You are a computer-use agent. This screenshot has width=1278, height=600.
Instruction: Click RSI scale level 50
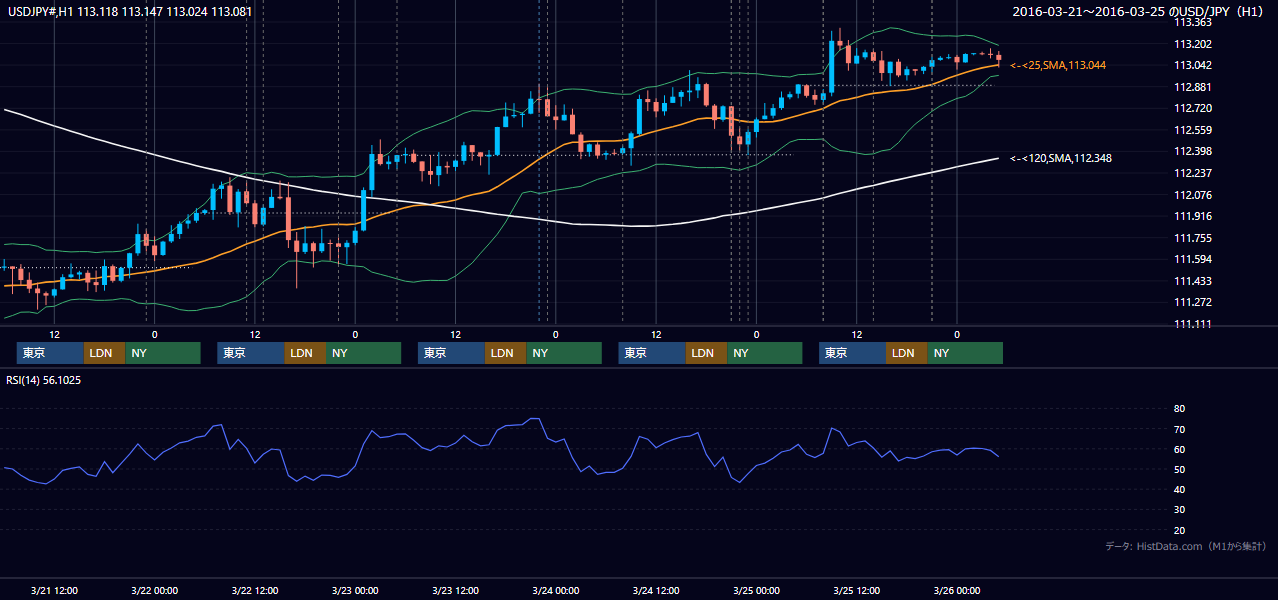(x=1179, y=469)
